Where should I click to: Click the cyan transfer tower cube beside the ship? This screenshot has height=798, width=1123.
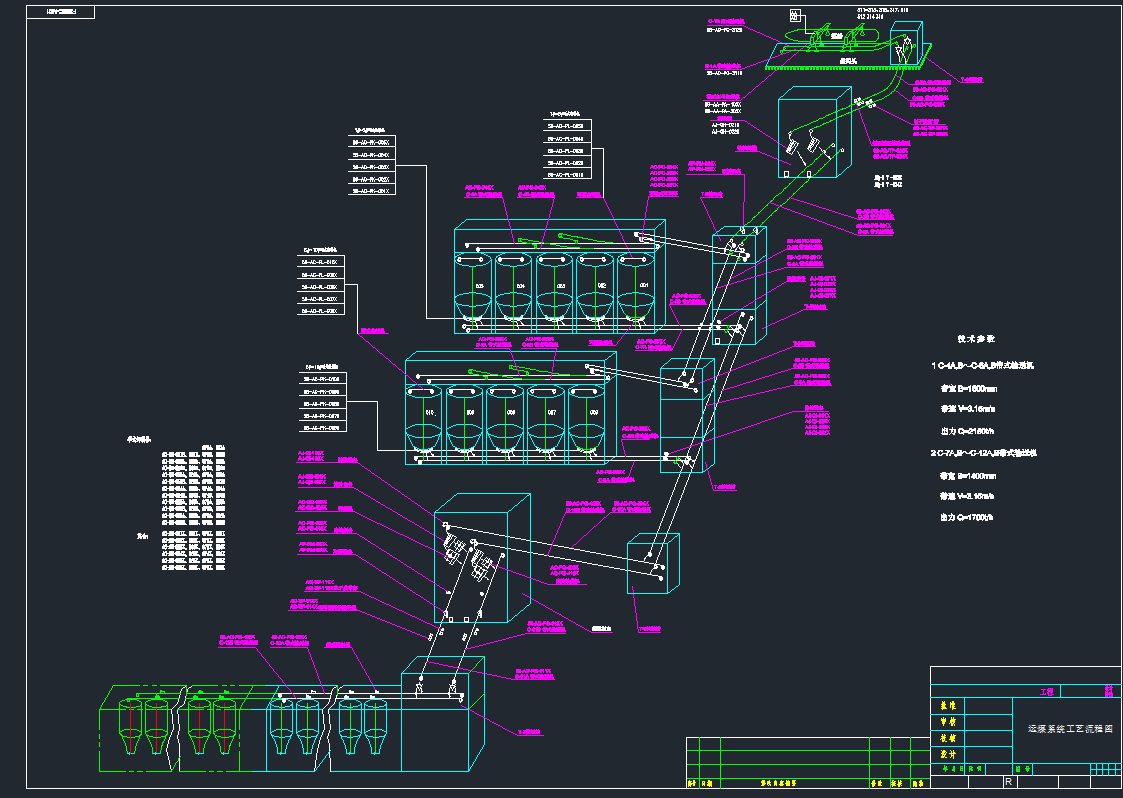pyautogui.click(x=908, y=45)
